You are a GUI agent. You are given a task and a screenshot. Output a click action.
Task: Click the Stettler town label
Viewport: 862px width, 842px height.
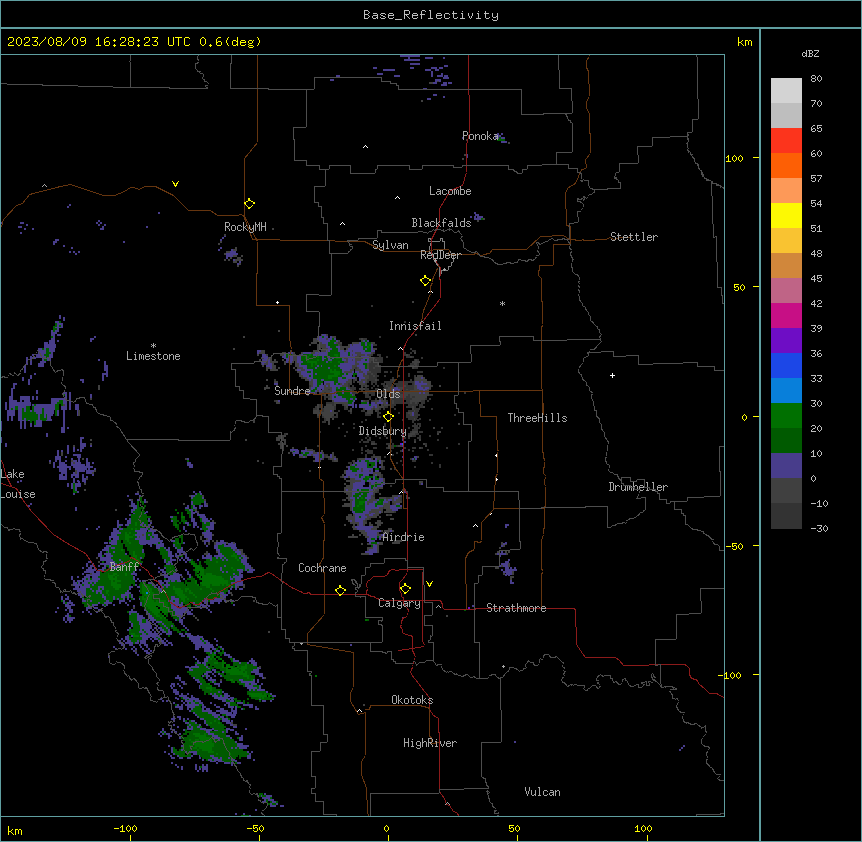pyautogui.click(x=634, y=237)
